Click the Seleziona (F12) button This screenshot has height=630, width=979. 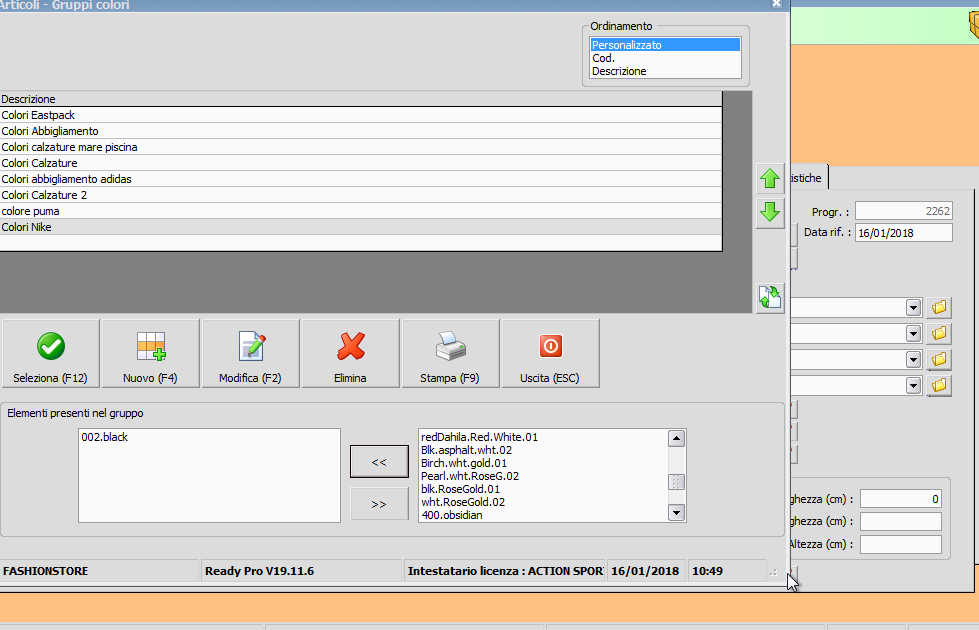[x=51, y=353]
